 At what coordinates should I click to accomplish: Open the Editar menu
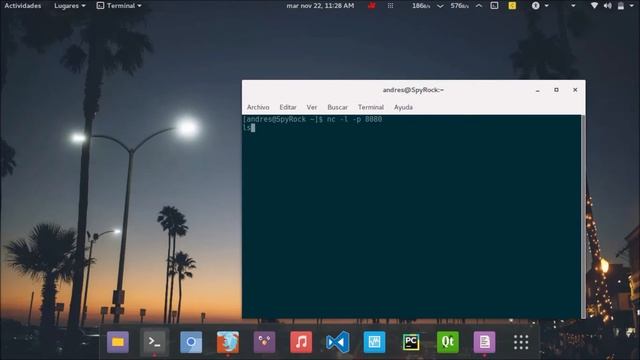288,107
